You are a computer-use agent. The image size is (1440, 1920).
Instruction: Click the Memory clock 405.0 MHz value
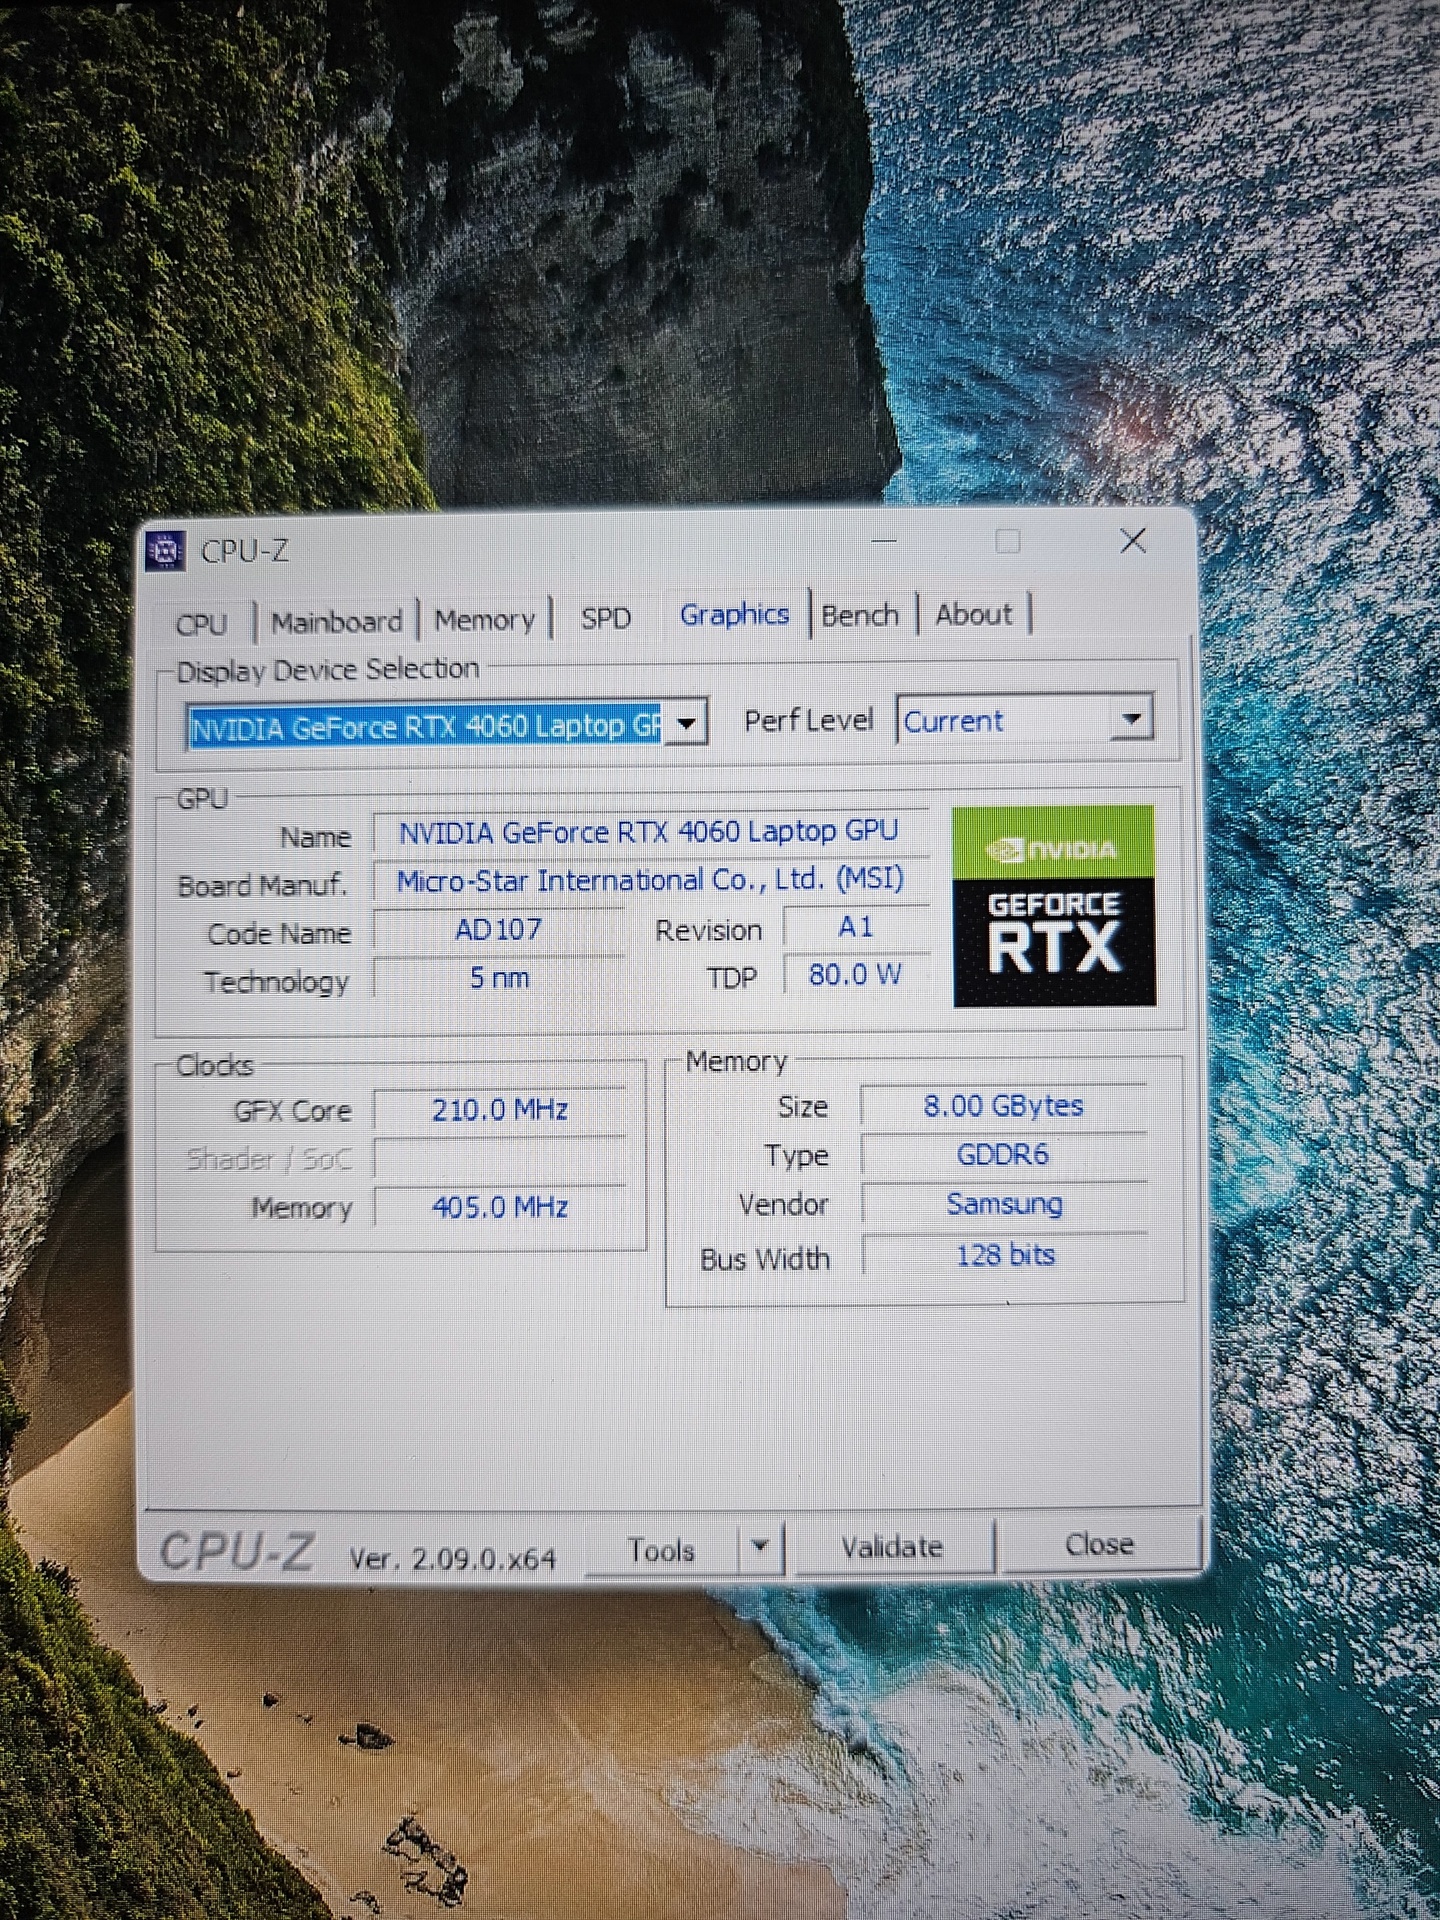coord(500,1207)
